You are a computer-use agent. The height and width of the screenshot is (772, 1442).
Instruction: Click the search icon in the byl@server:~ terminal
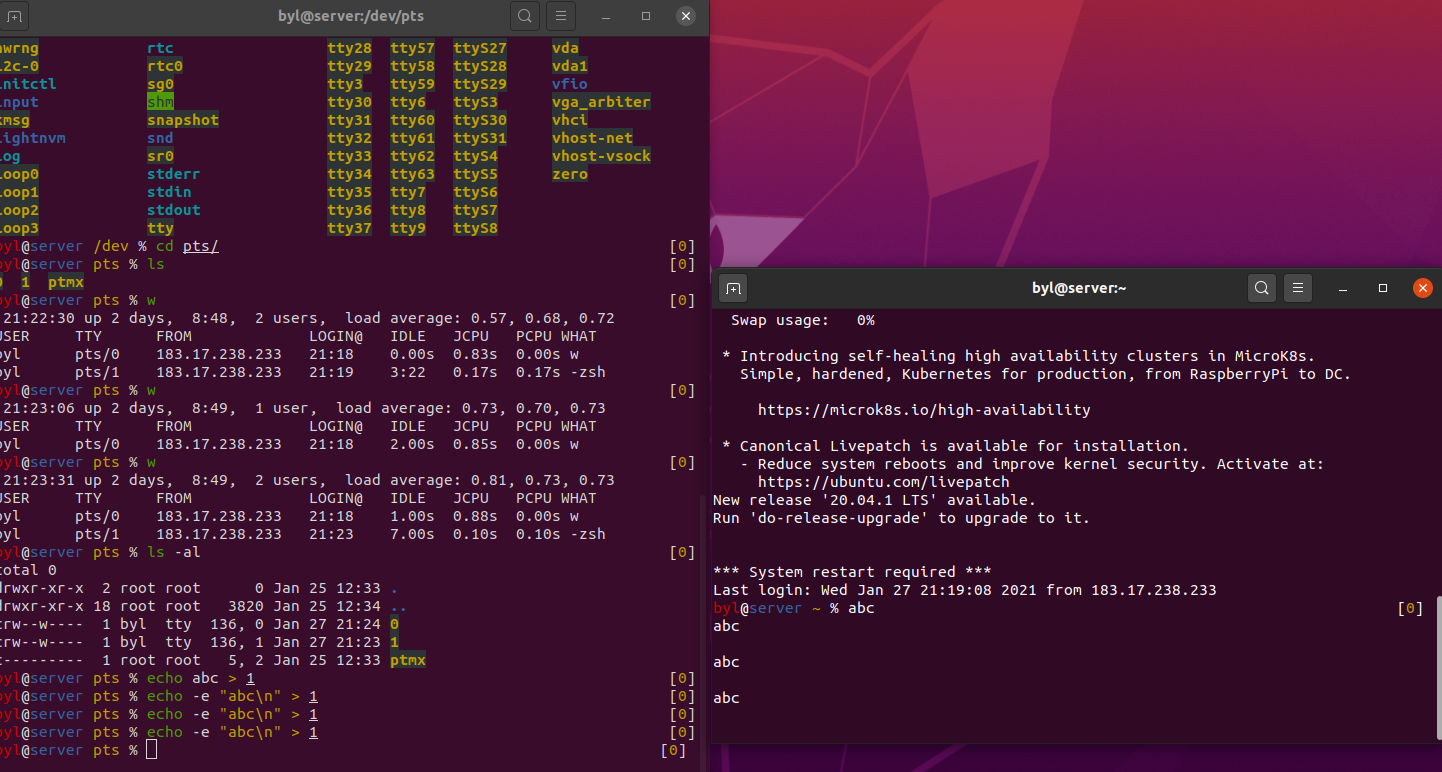[x=1262, y=288]
